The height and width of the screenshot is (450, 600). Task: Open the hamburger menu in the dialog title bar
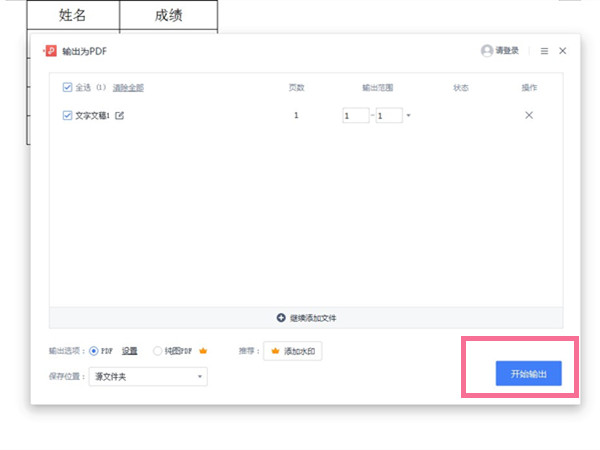coord(544,51)
